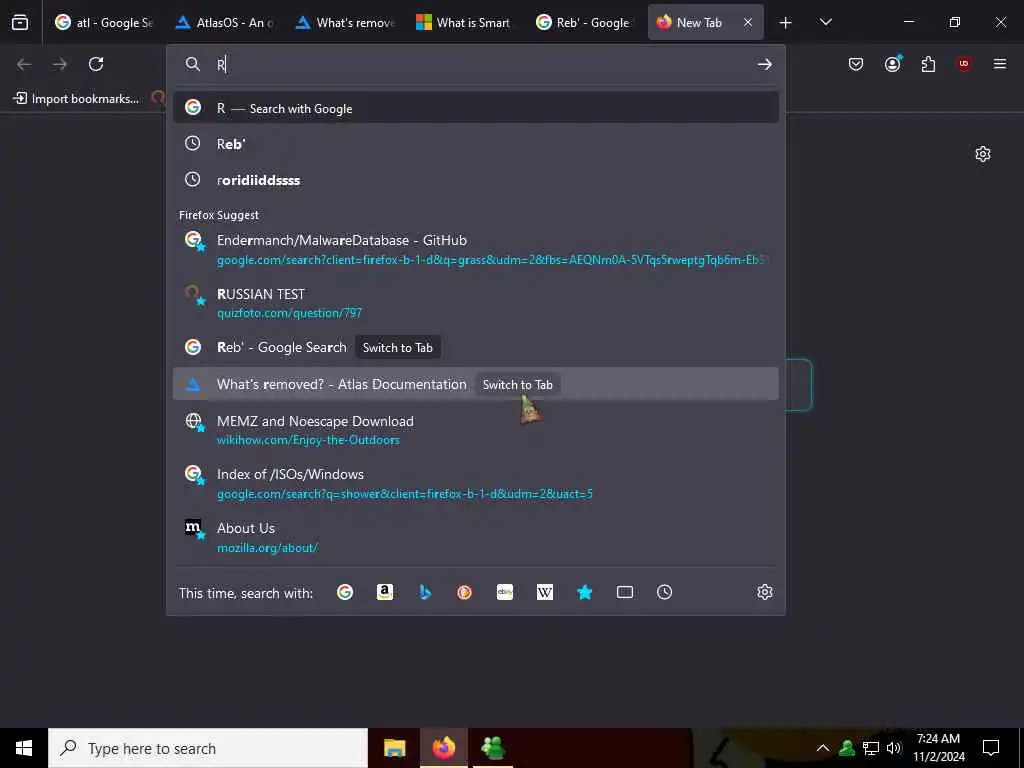Image resolution: width=1024 pixels, height=768 pixels.
Task: Click the 'Type here to search' box
Action: click(208, 748)
